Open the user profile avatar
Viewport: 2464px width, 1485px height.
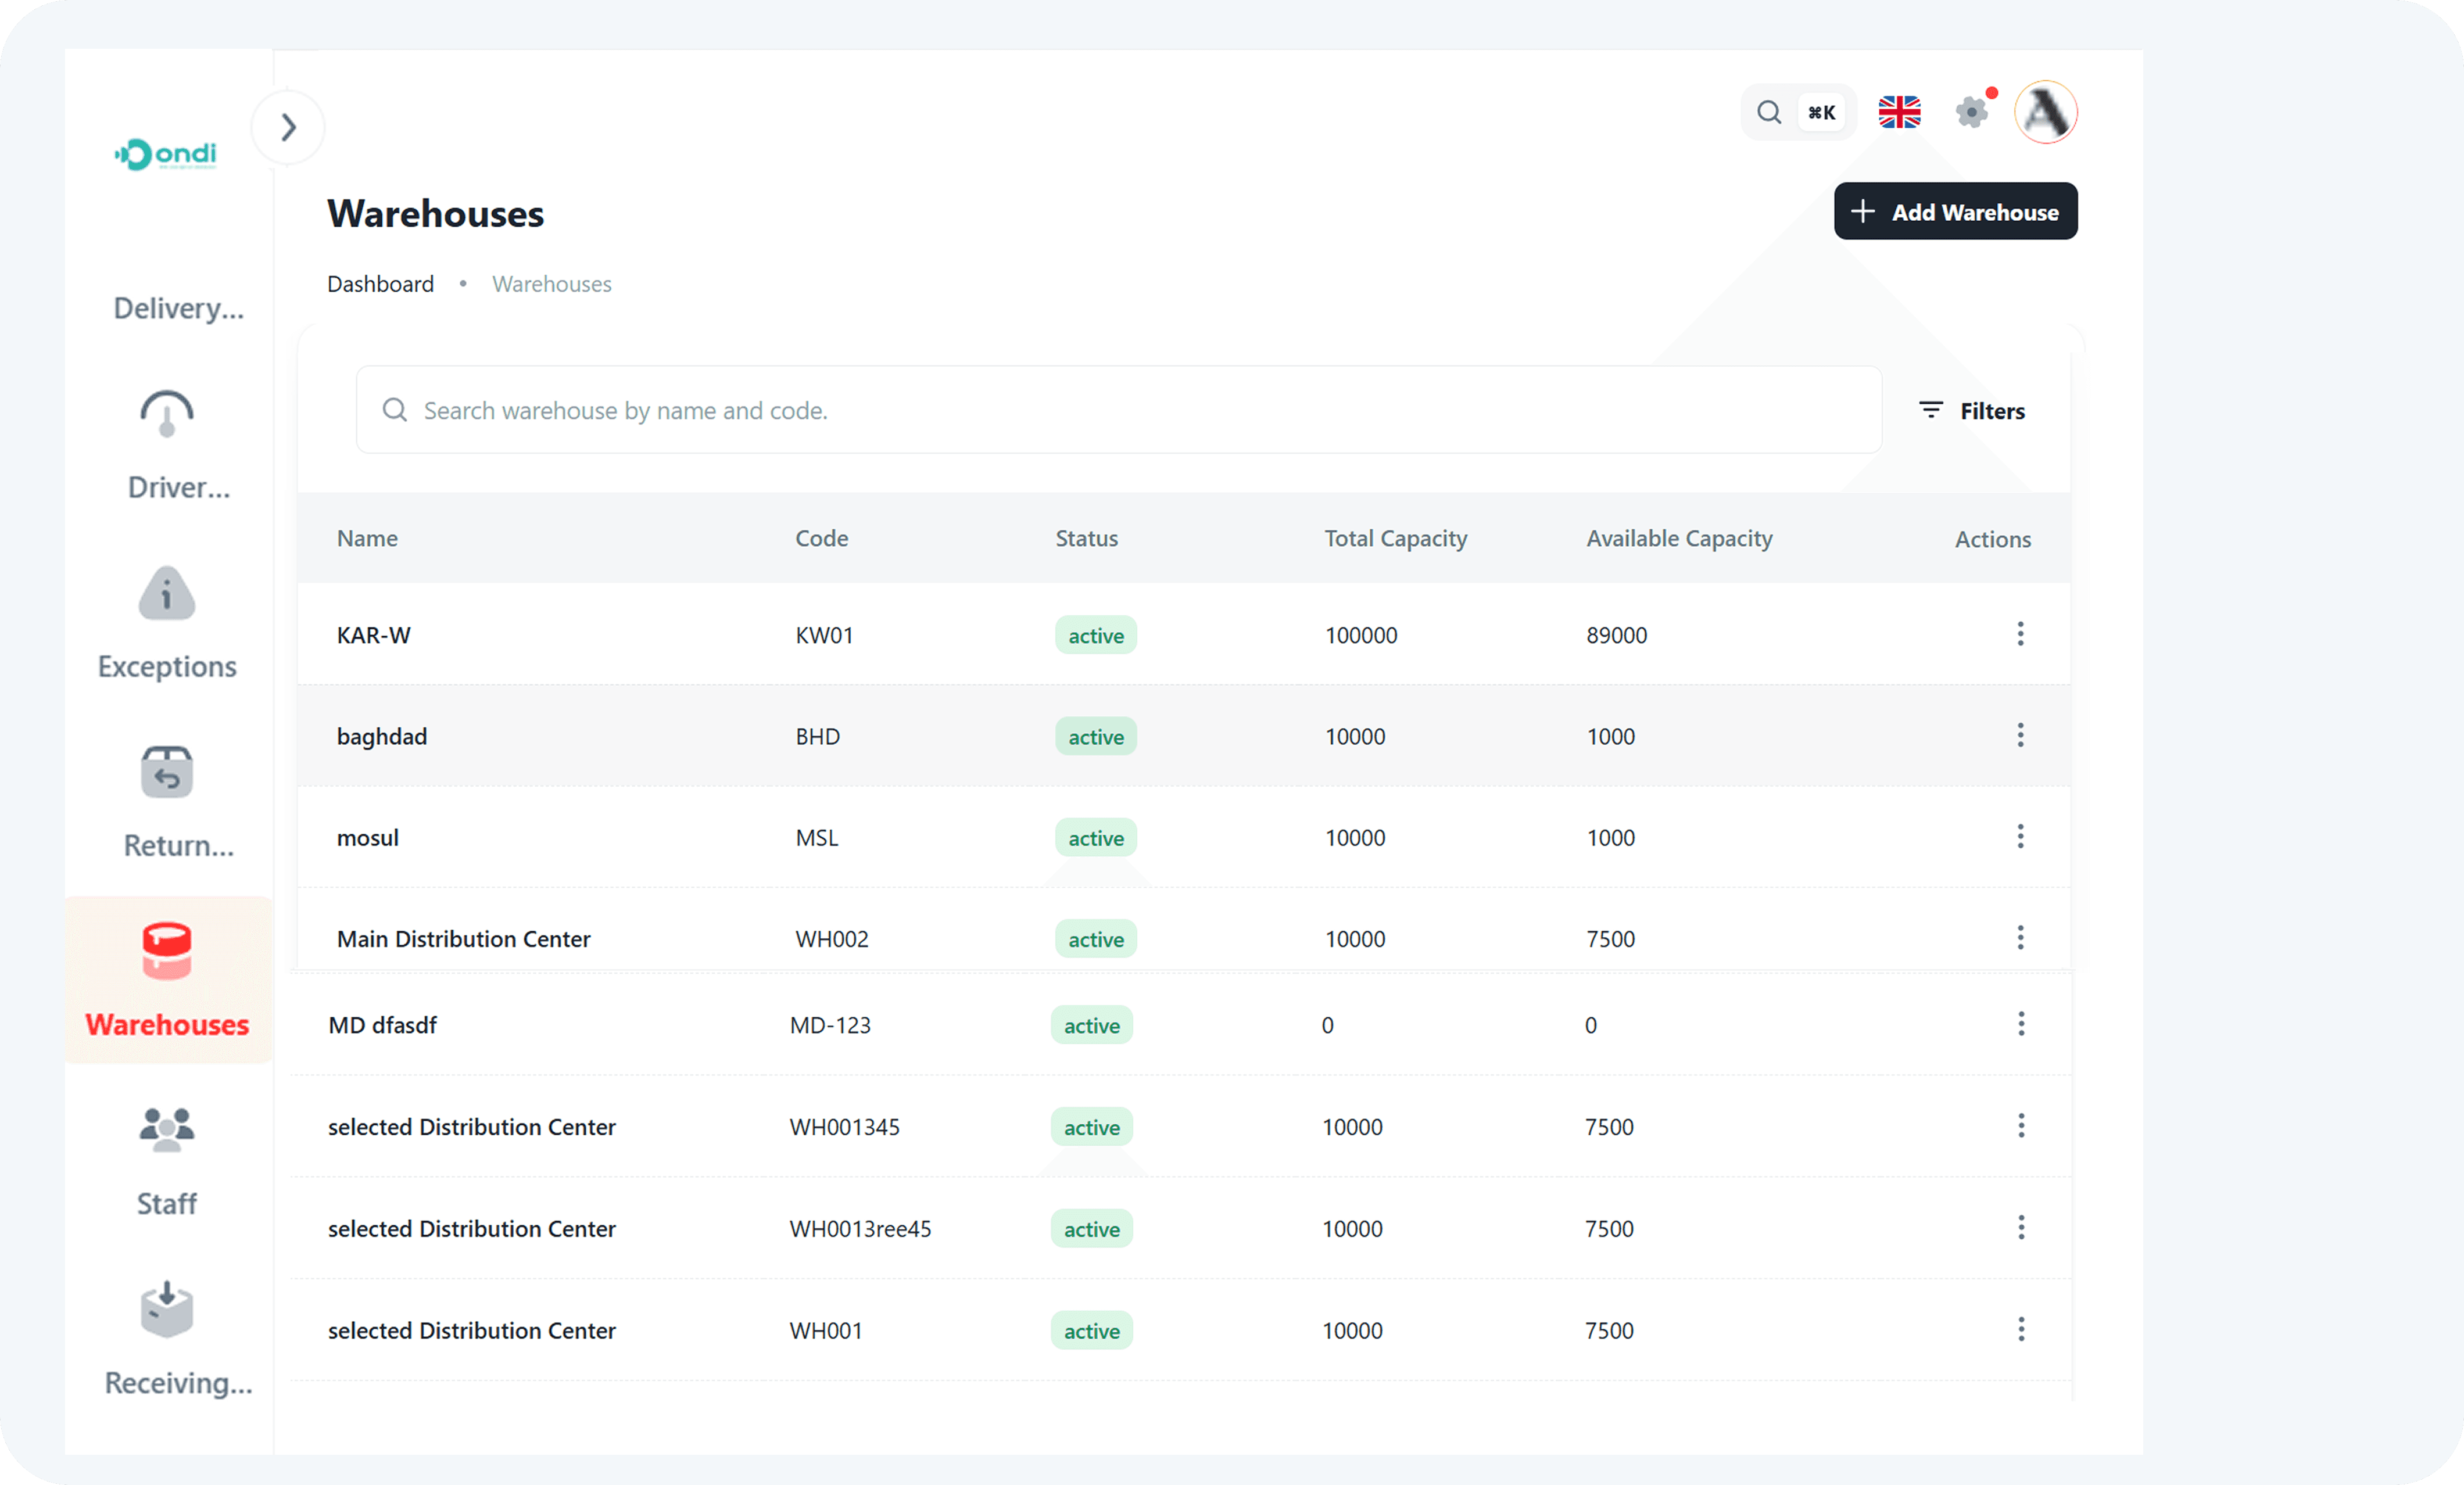(x=2045, y=112)
